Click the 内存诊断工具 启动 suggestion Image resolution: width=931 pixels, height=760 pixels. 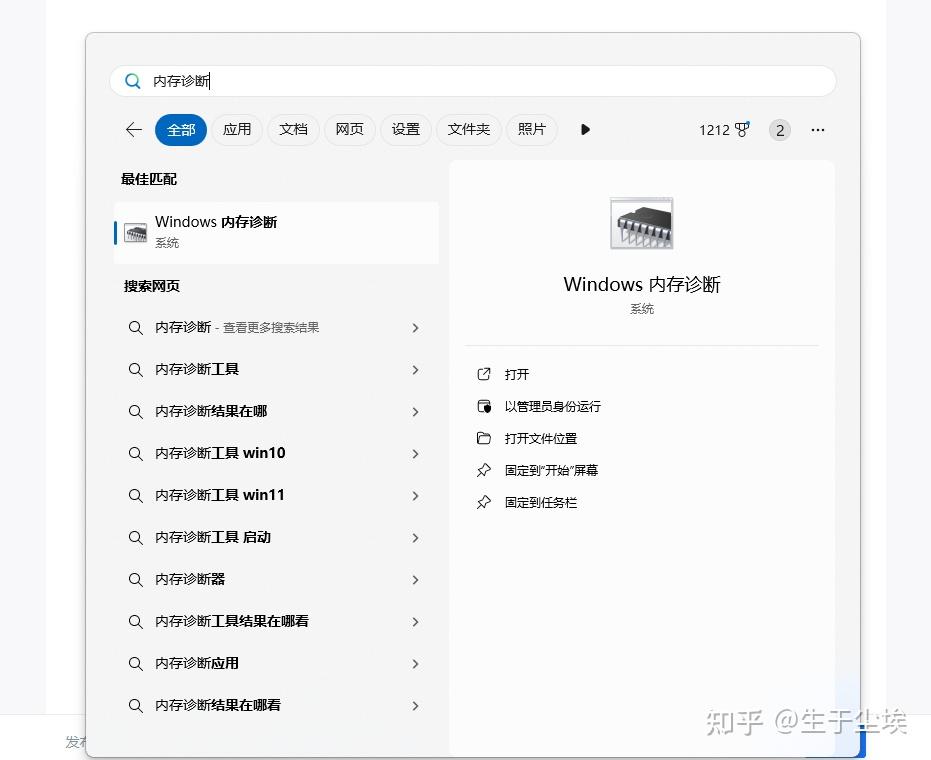(277, 538)
